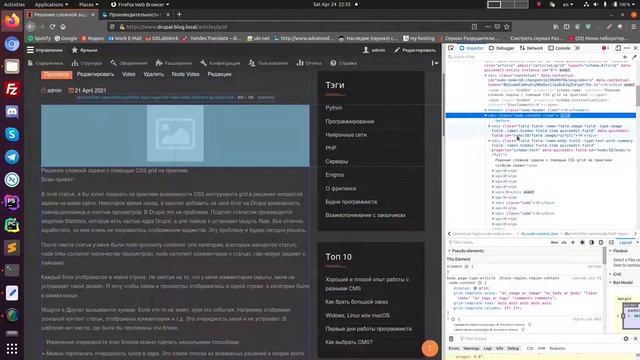Click the orange scroll-to-top round button
This screenshot has width=640, height=360.
[429, 348]
